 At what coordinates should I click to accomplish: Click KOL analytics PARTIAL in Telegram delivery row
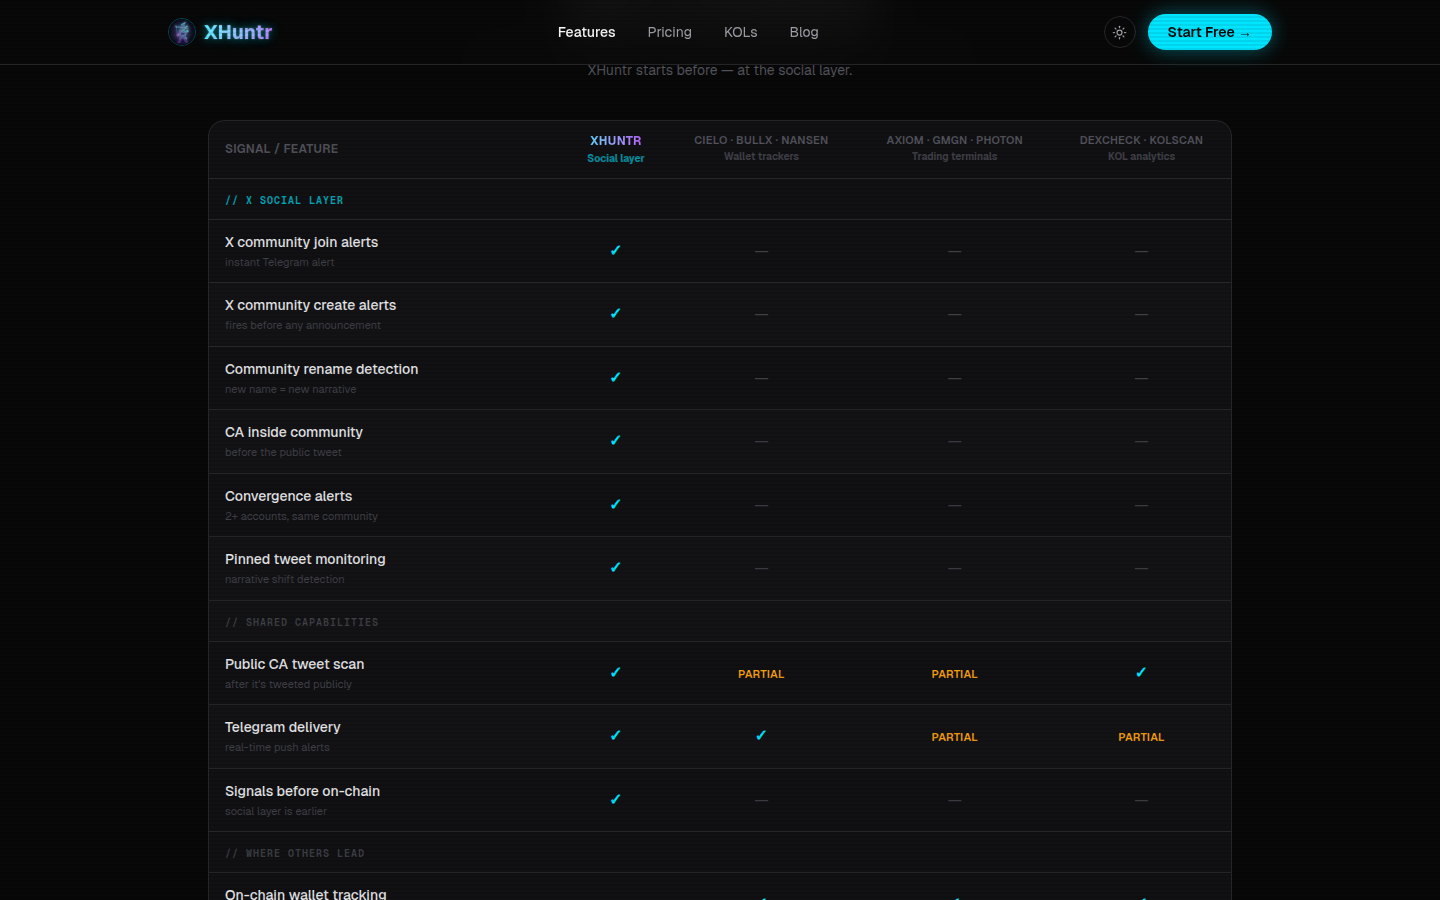(1141, 737)
